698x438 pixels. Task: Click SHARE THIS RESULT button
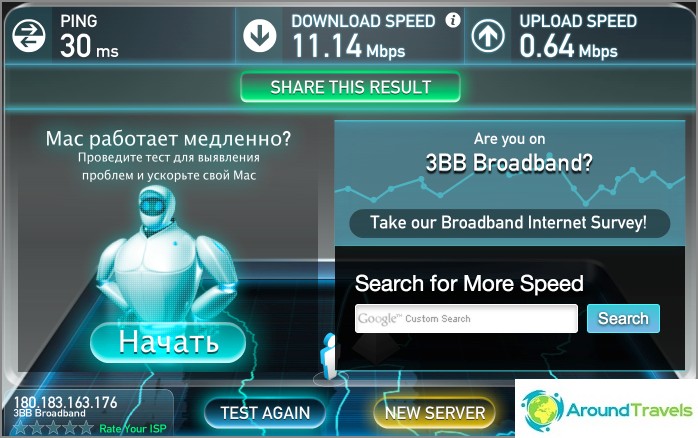[350, 87]
